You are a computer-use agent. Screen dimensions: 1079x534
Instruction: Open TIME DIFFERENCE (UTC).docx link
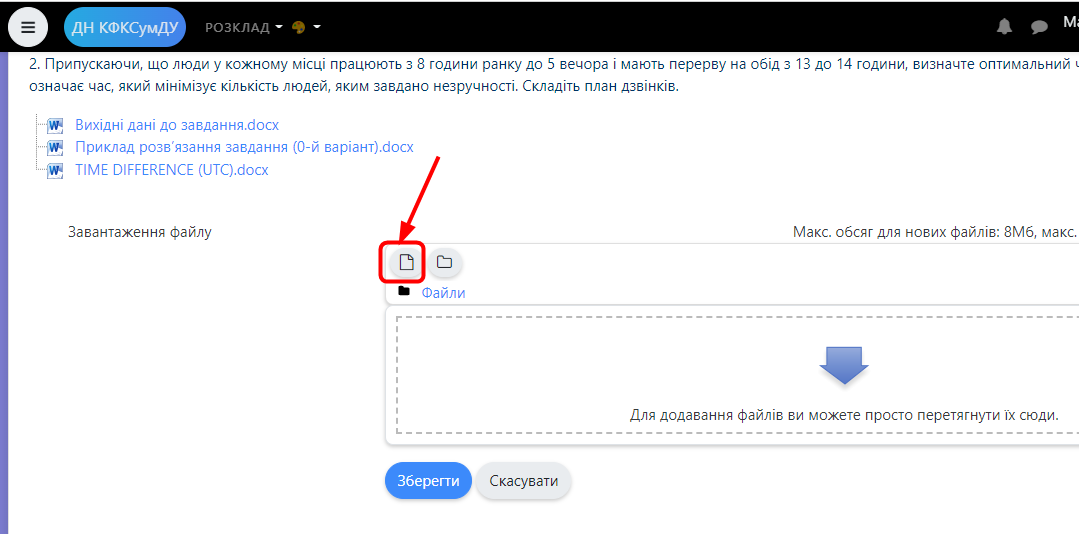coord(172,170)
